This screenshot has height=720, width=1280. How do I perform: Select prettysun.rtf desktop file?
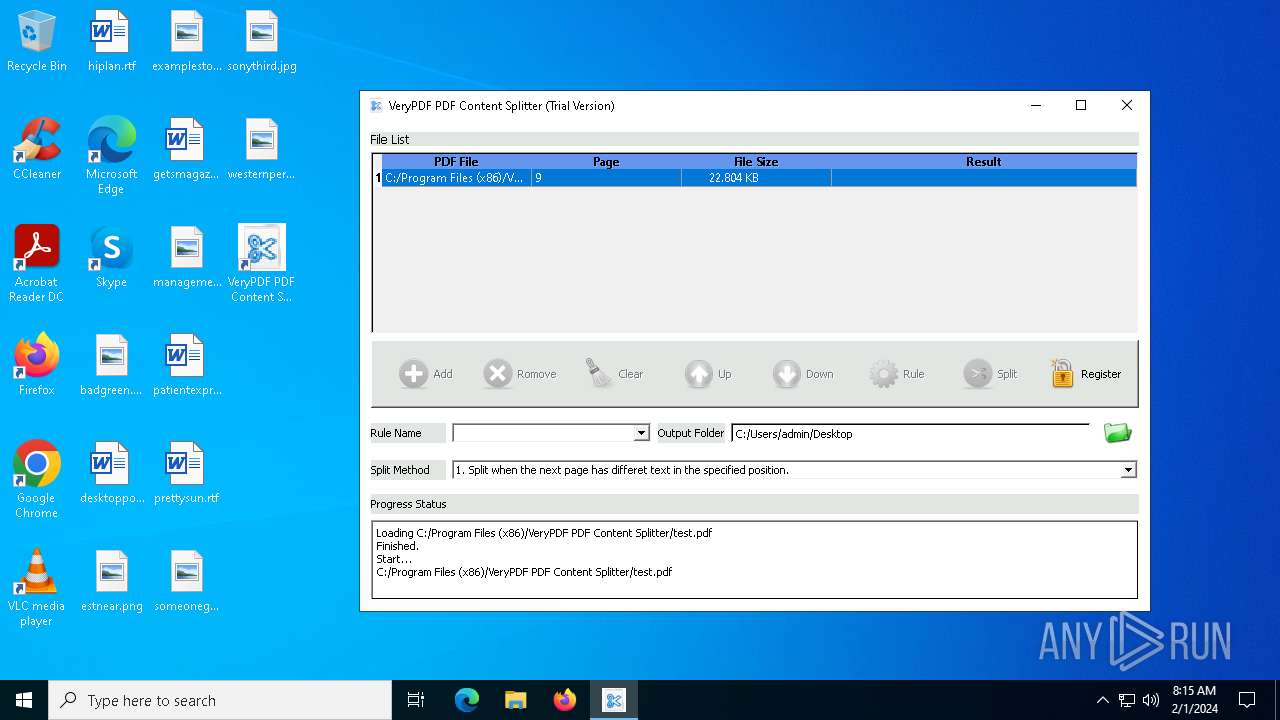point(187,474)
